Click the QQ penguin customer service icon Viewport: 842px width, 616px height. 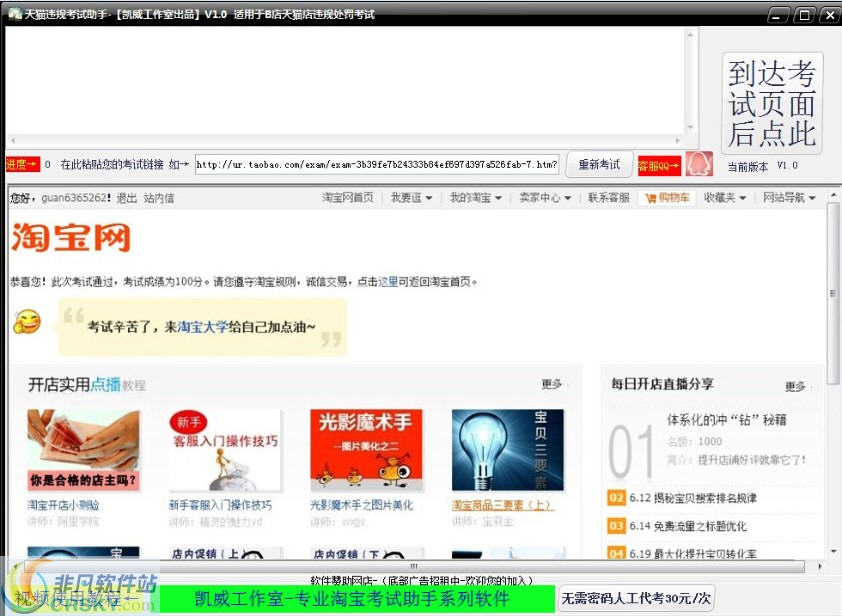699,164
